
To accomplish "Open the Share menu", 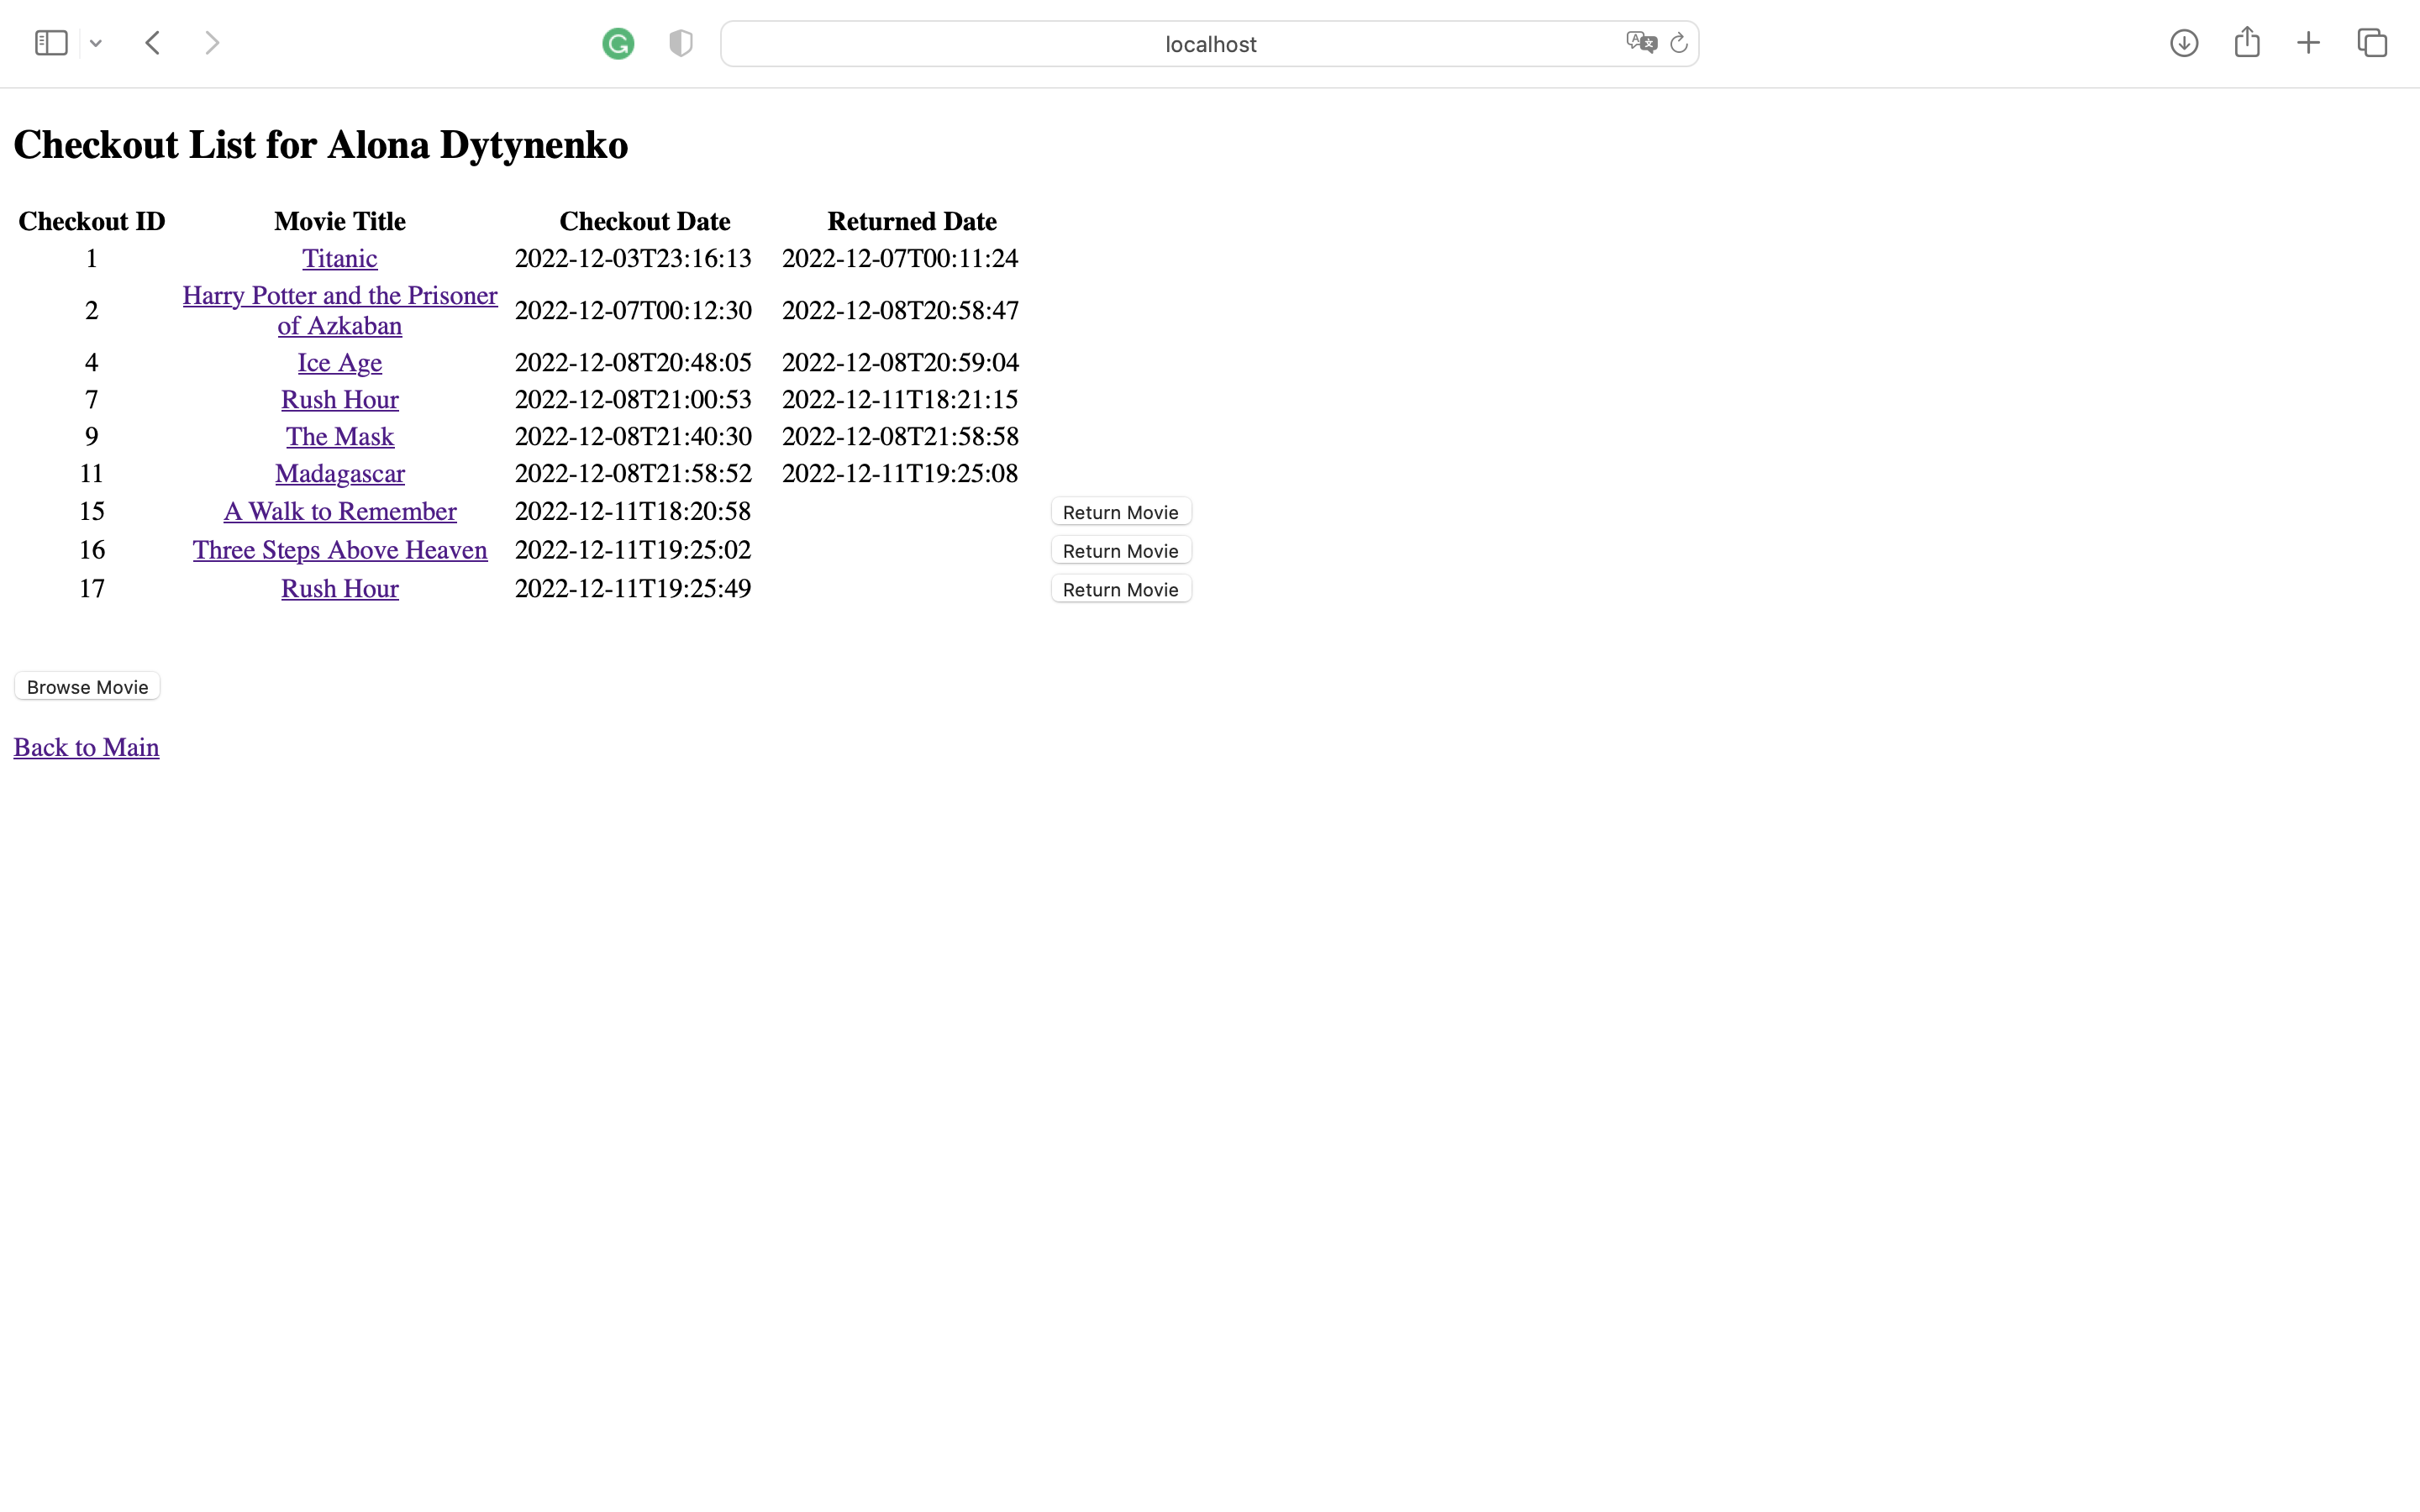I will click(x=2247, y=42).
